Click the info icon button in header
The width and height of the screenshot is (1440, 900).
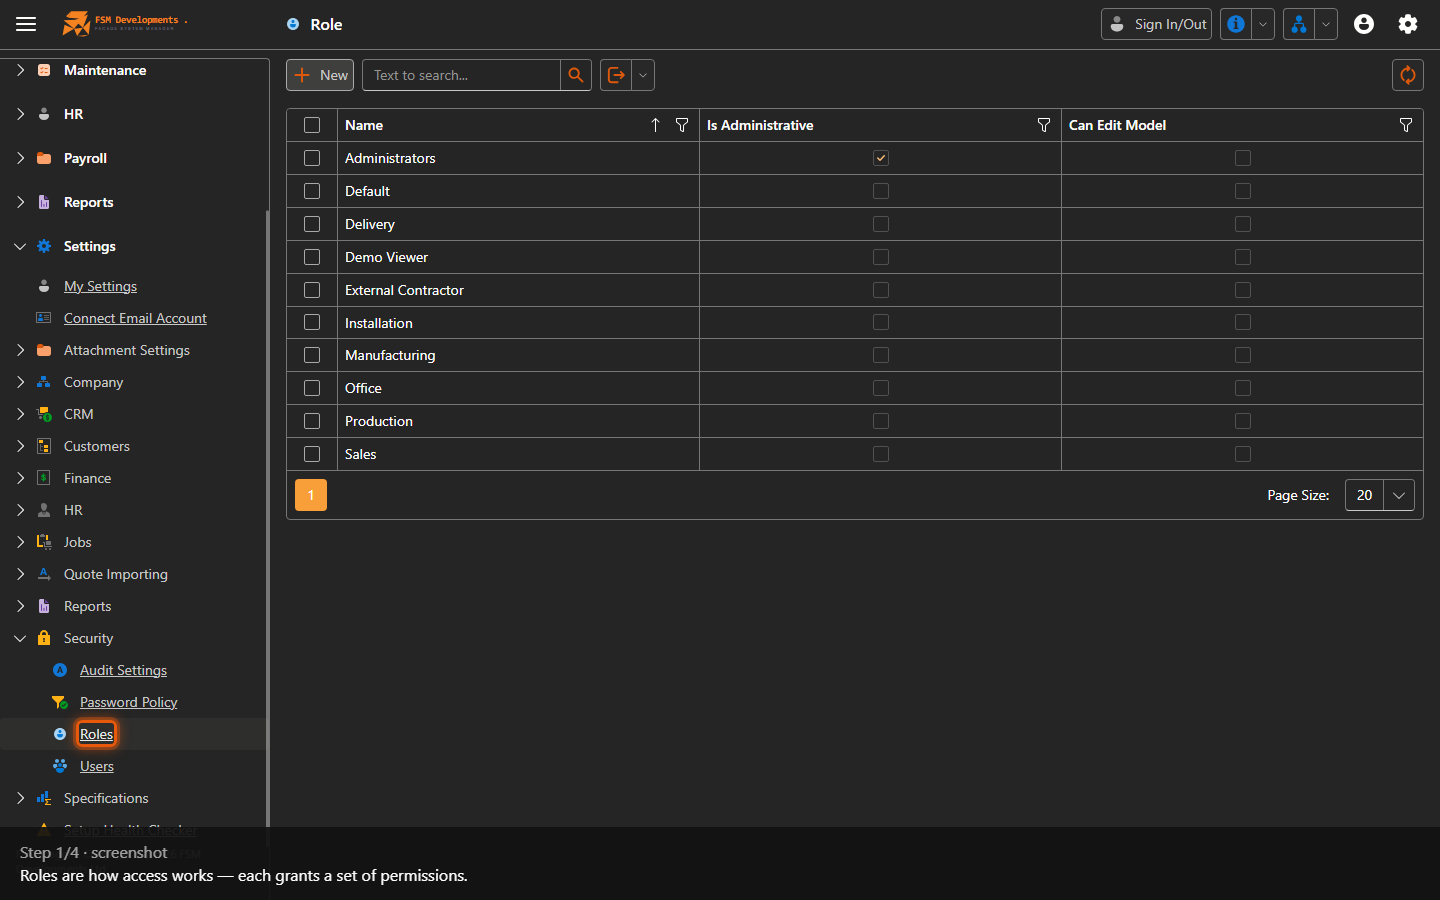tap(1236, 24)
